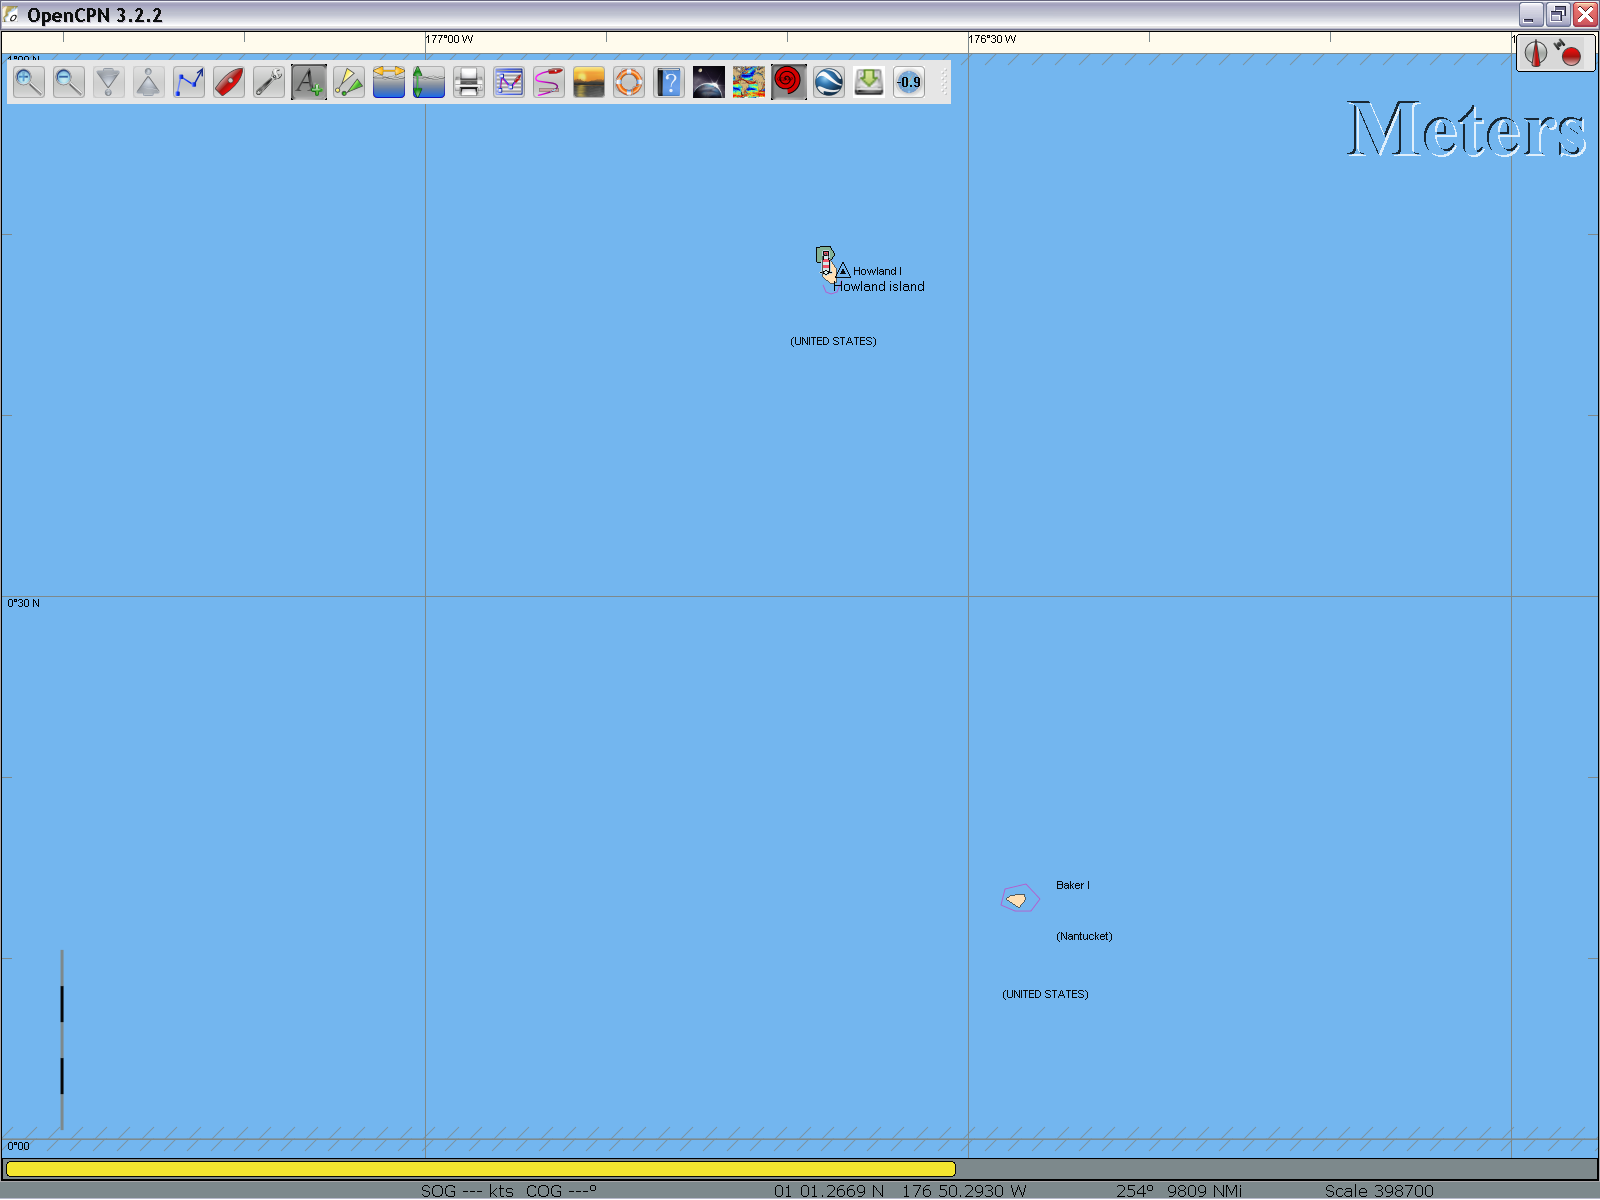
Task: Toggle Auto Follow with the red boat icon
Action: tap(229, 82)
